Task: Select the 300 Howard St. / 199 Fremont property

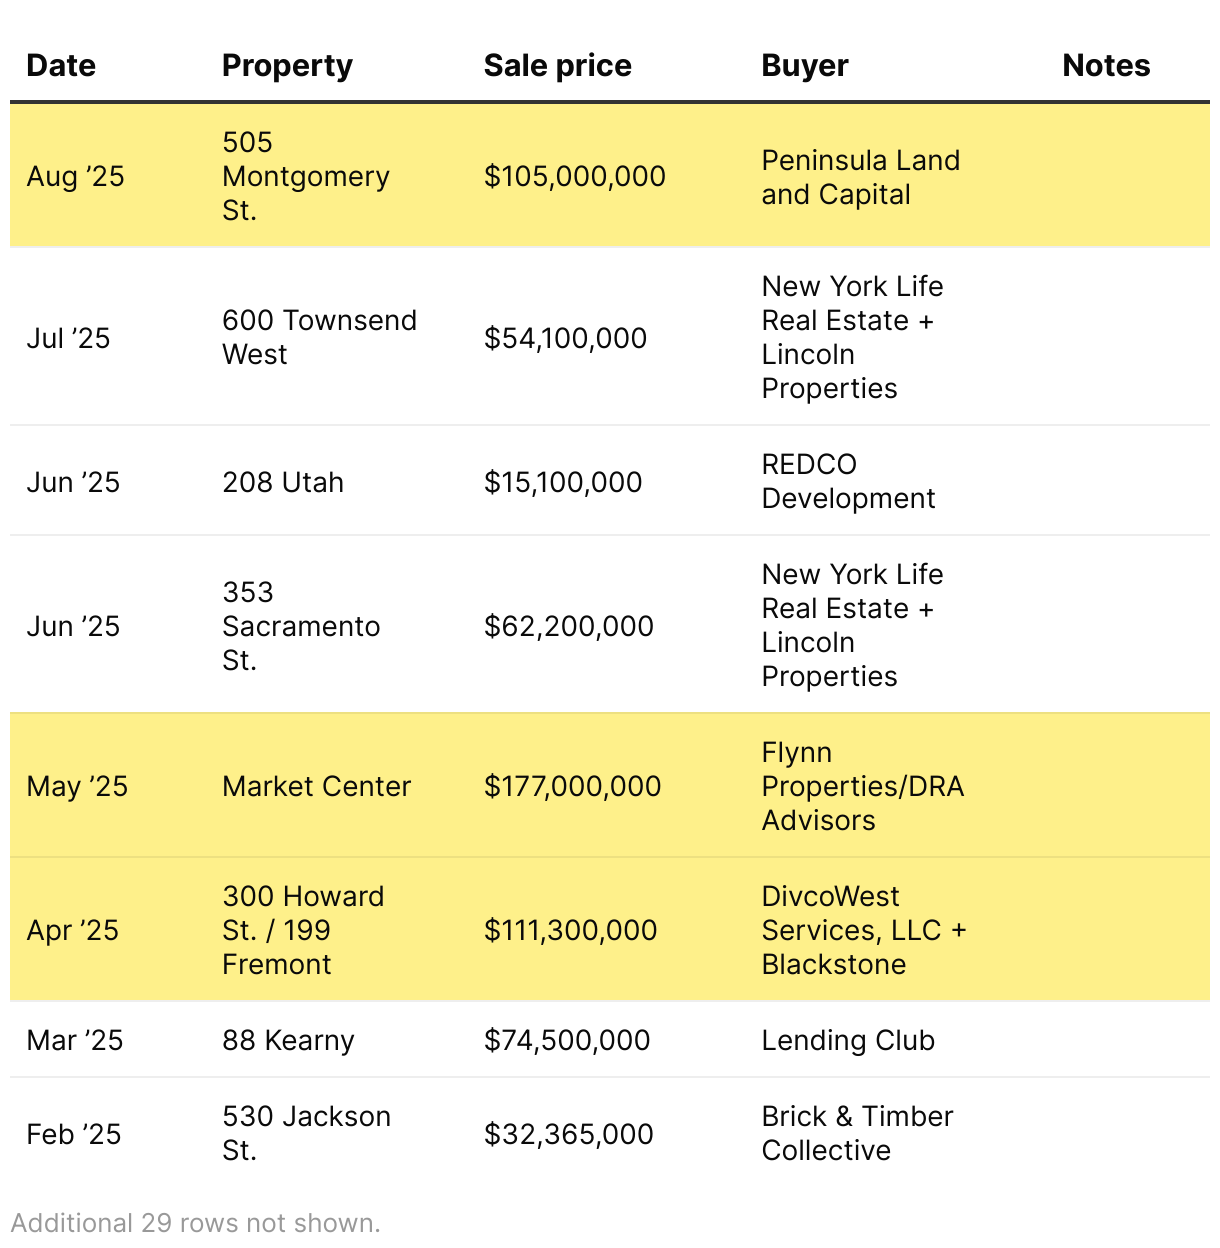Action: [x=303, y=930]
